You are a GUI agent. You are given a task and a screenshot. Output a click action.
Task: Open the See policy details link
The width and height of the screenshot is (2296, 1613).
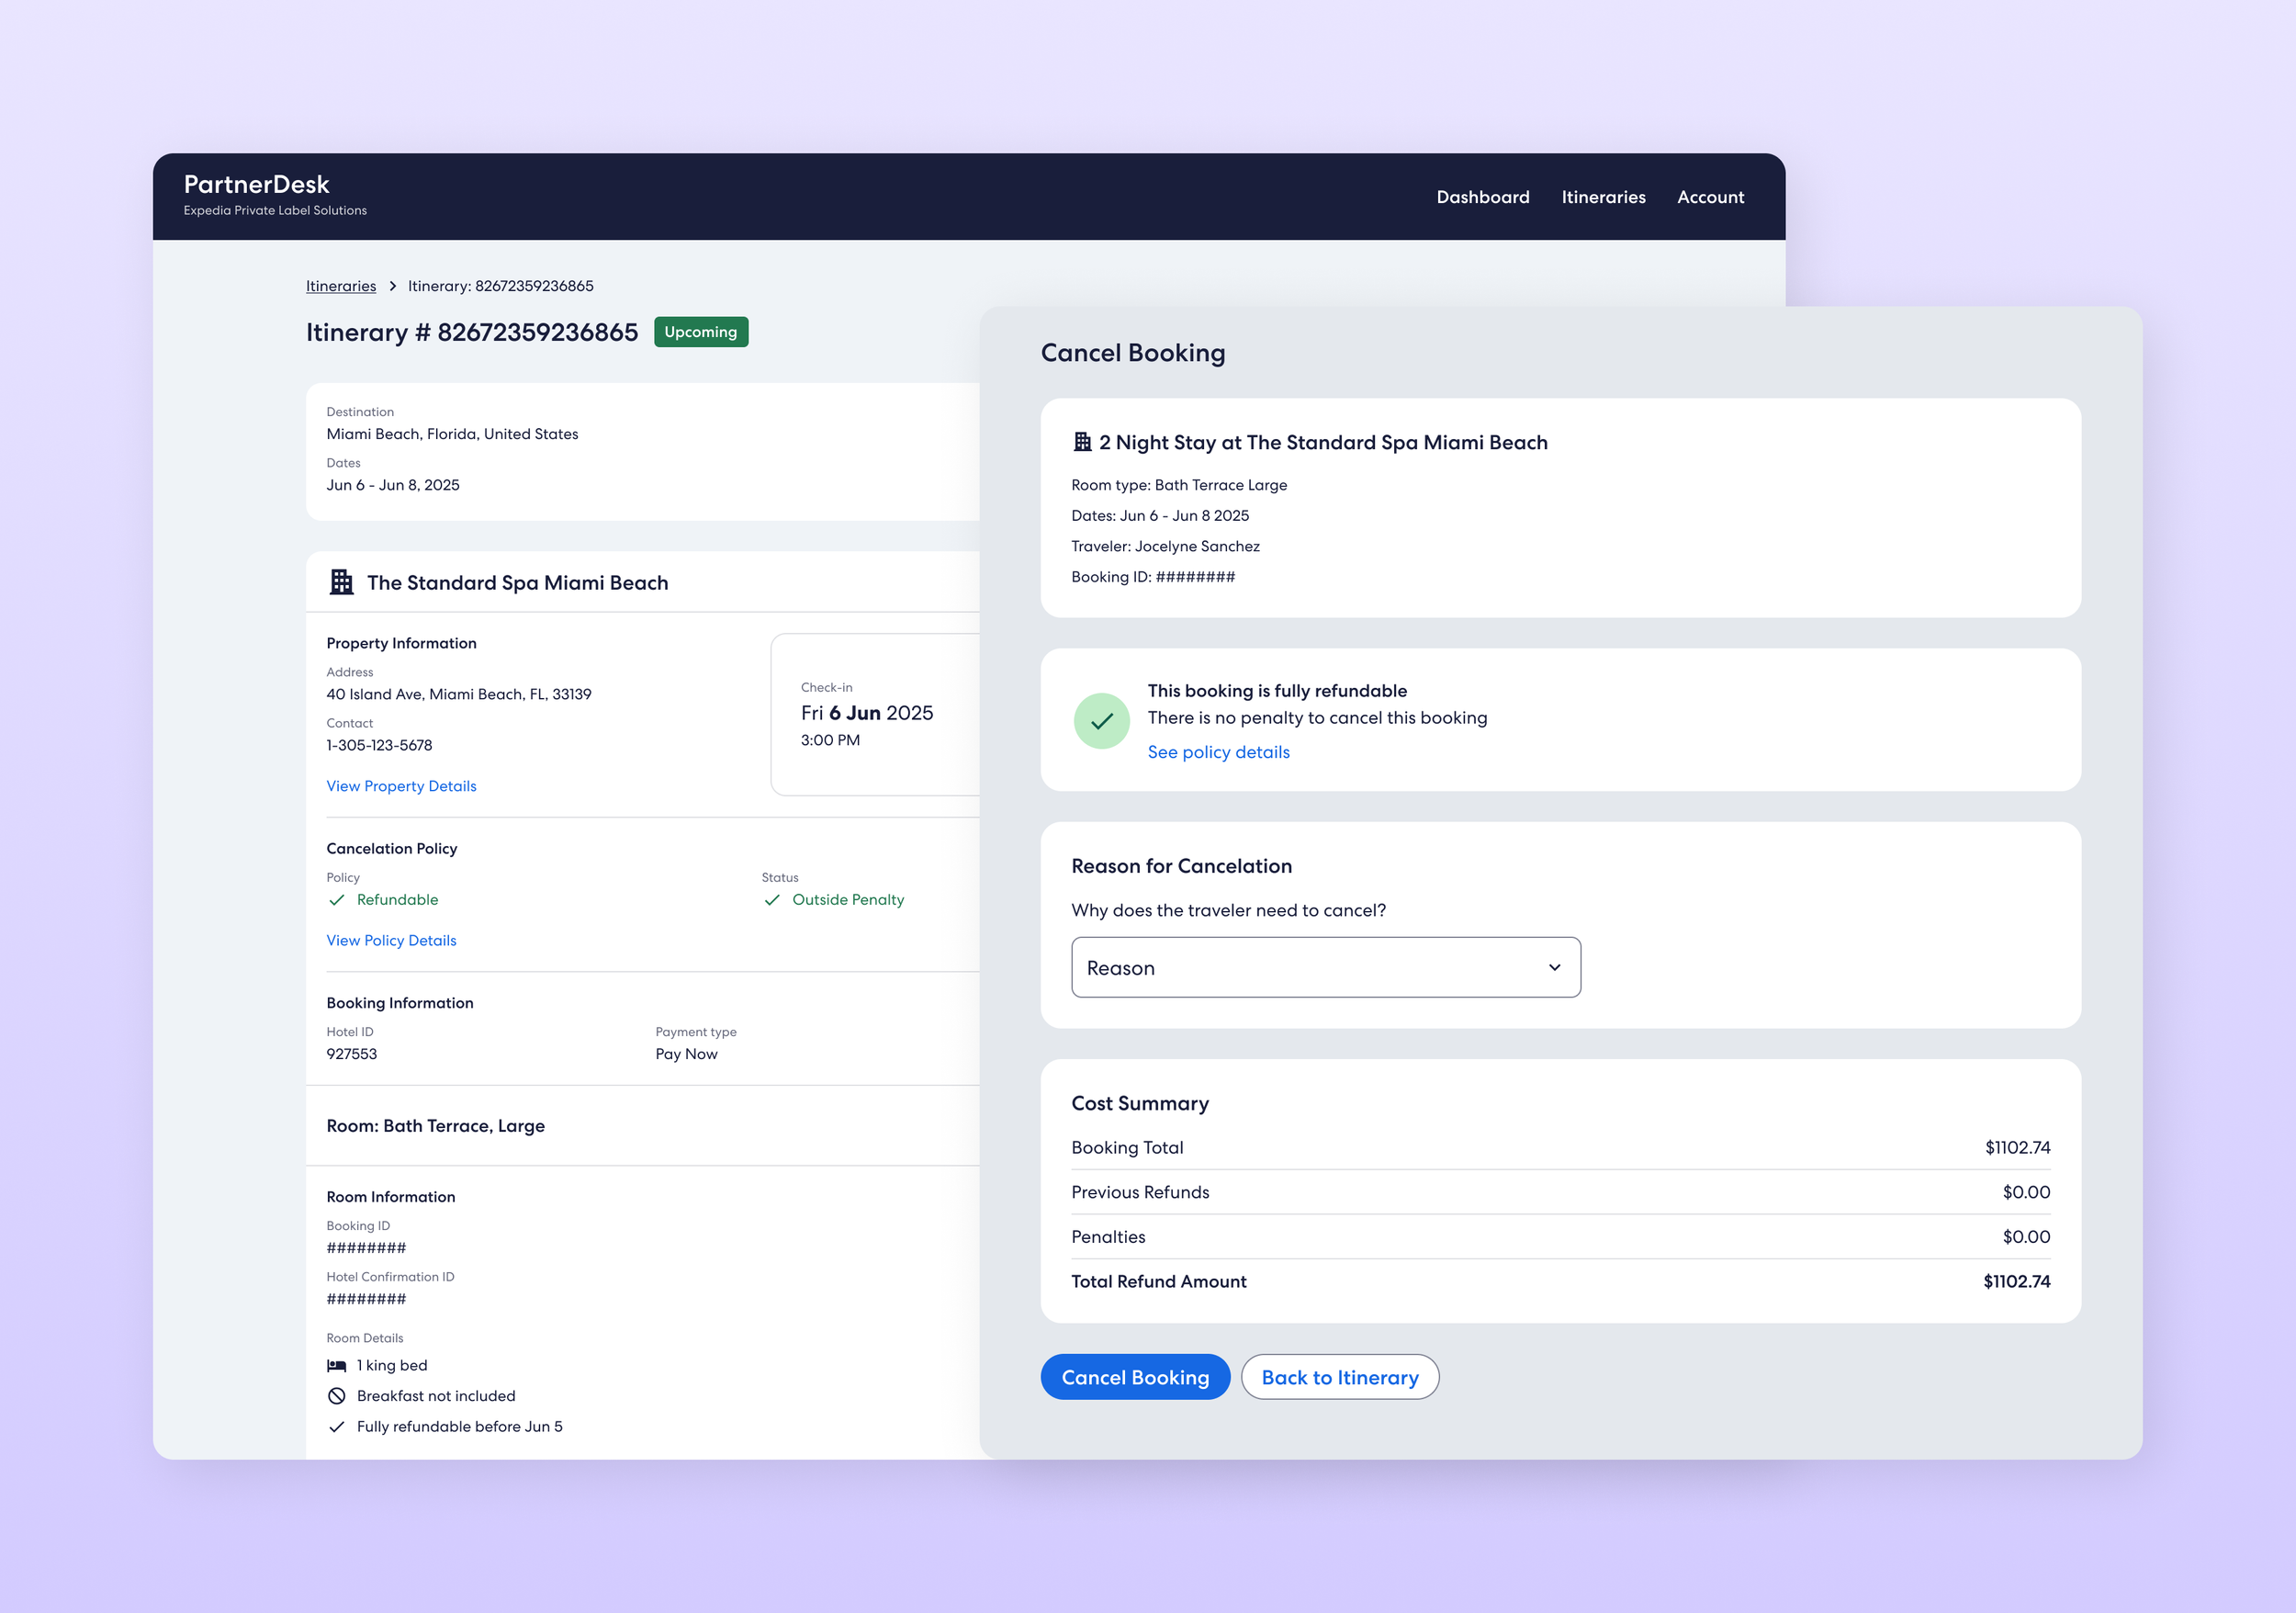tap(1218, 752)
